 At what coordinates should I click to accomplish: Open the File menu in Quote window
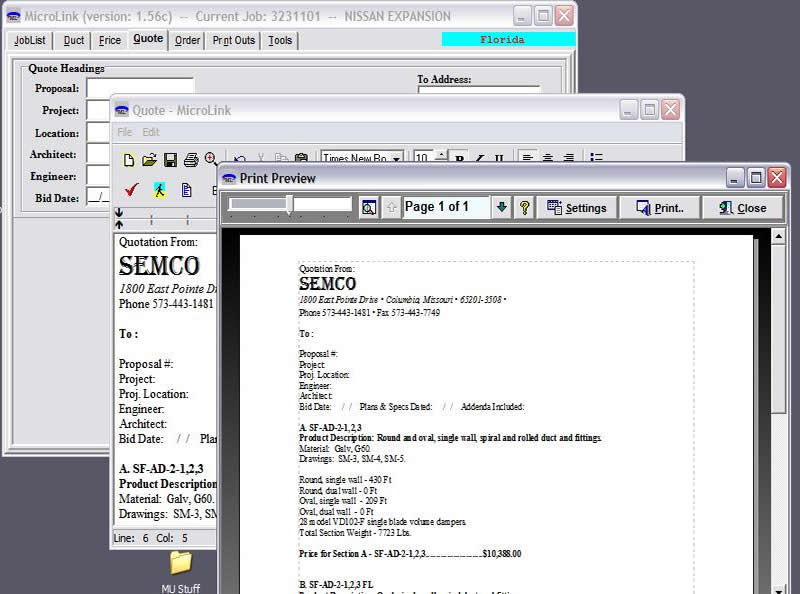[x=125, y=132]
